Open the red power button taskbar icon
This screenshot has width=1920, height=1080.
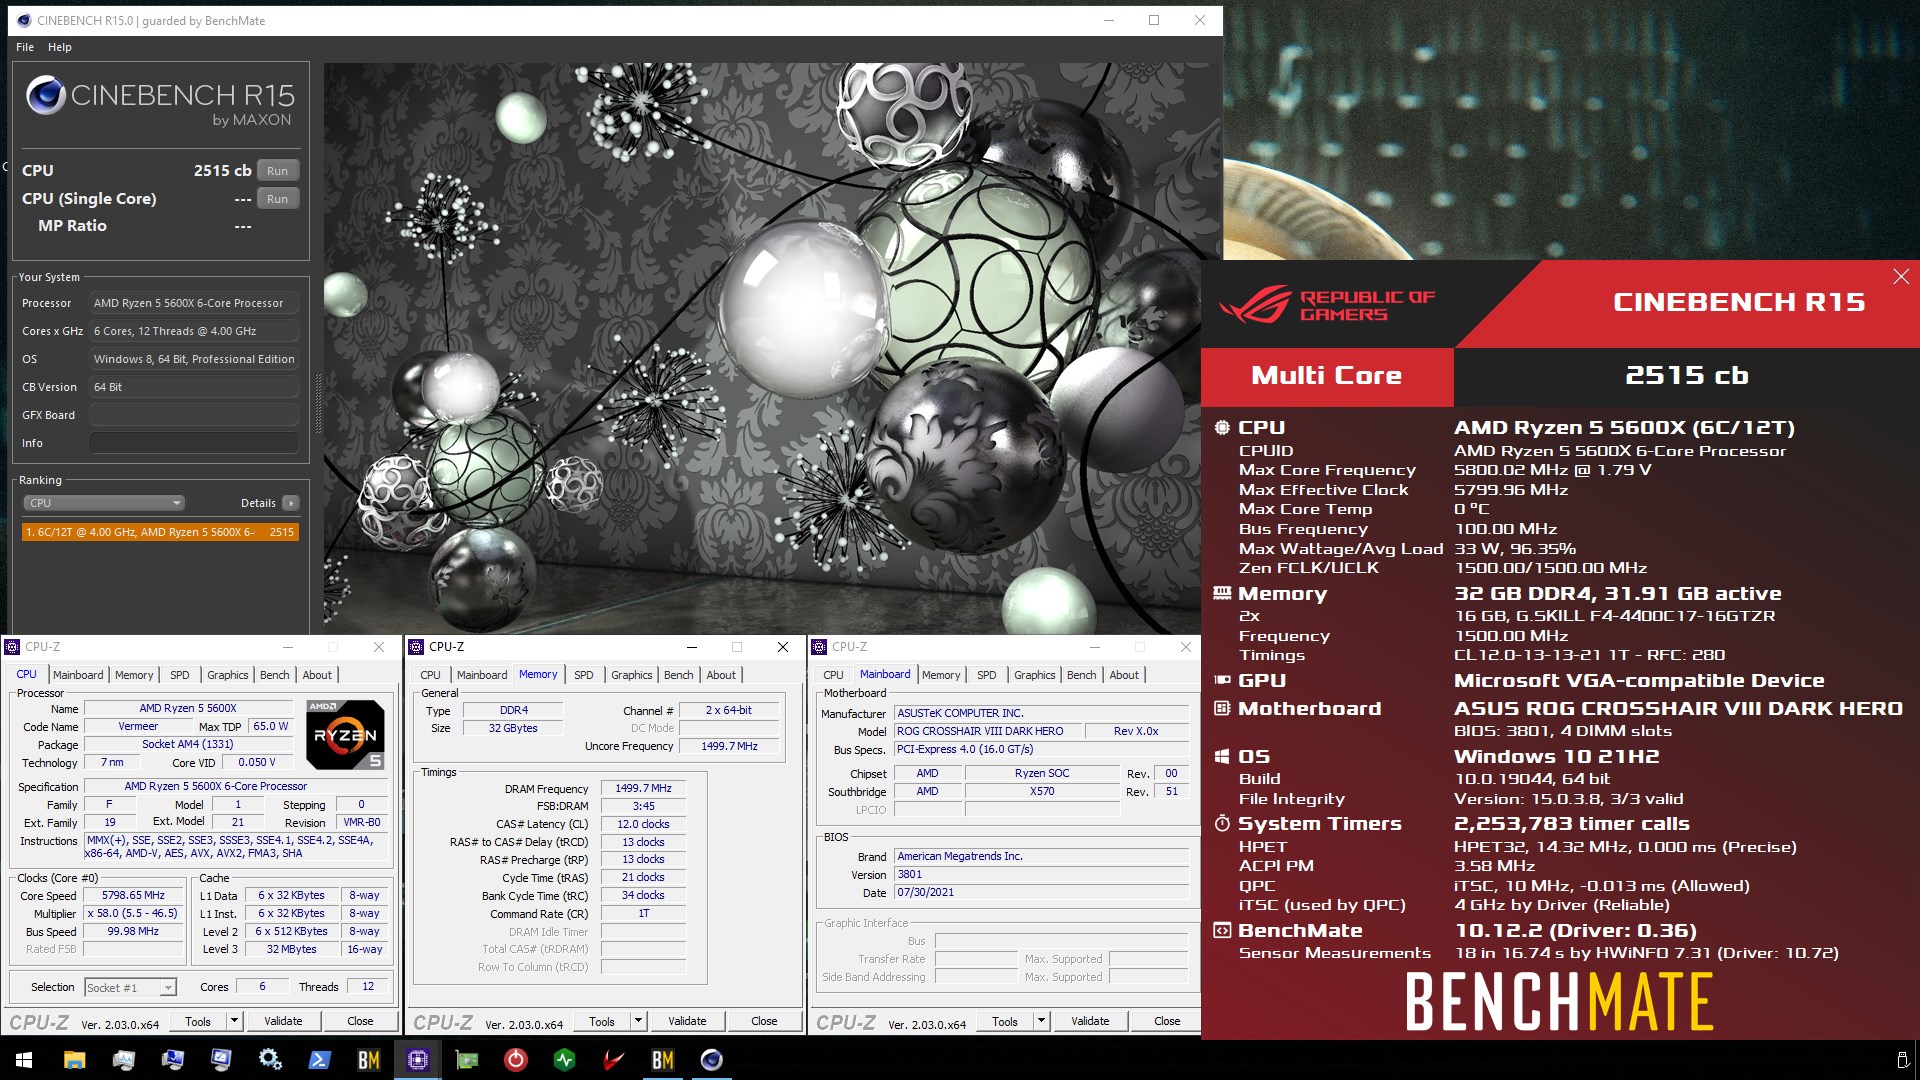[515, 1060]
